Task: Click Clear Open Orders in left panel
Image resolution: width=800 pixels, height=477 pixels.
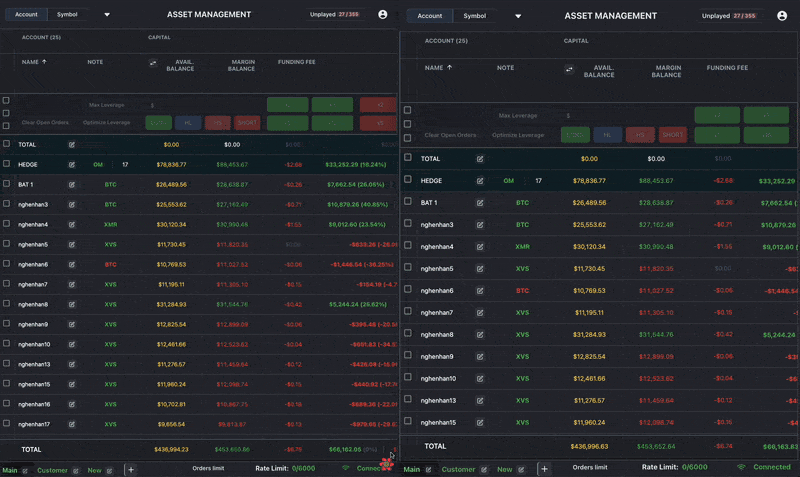Action: click(x=45, y=122)
